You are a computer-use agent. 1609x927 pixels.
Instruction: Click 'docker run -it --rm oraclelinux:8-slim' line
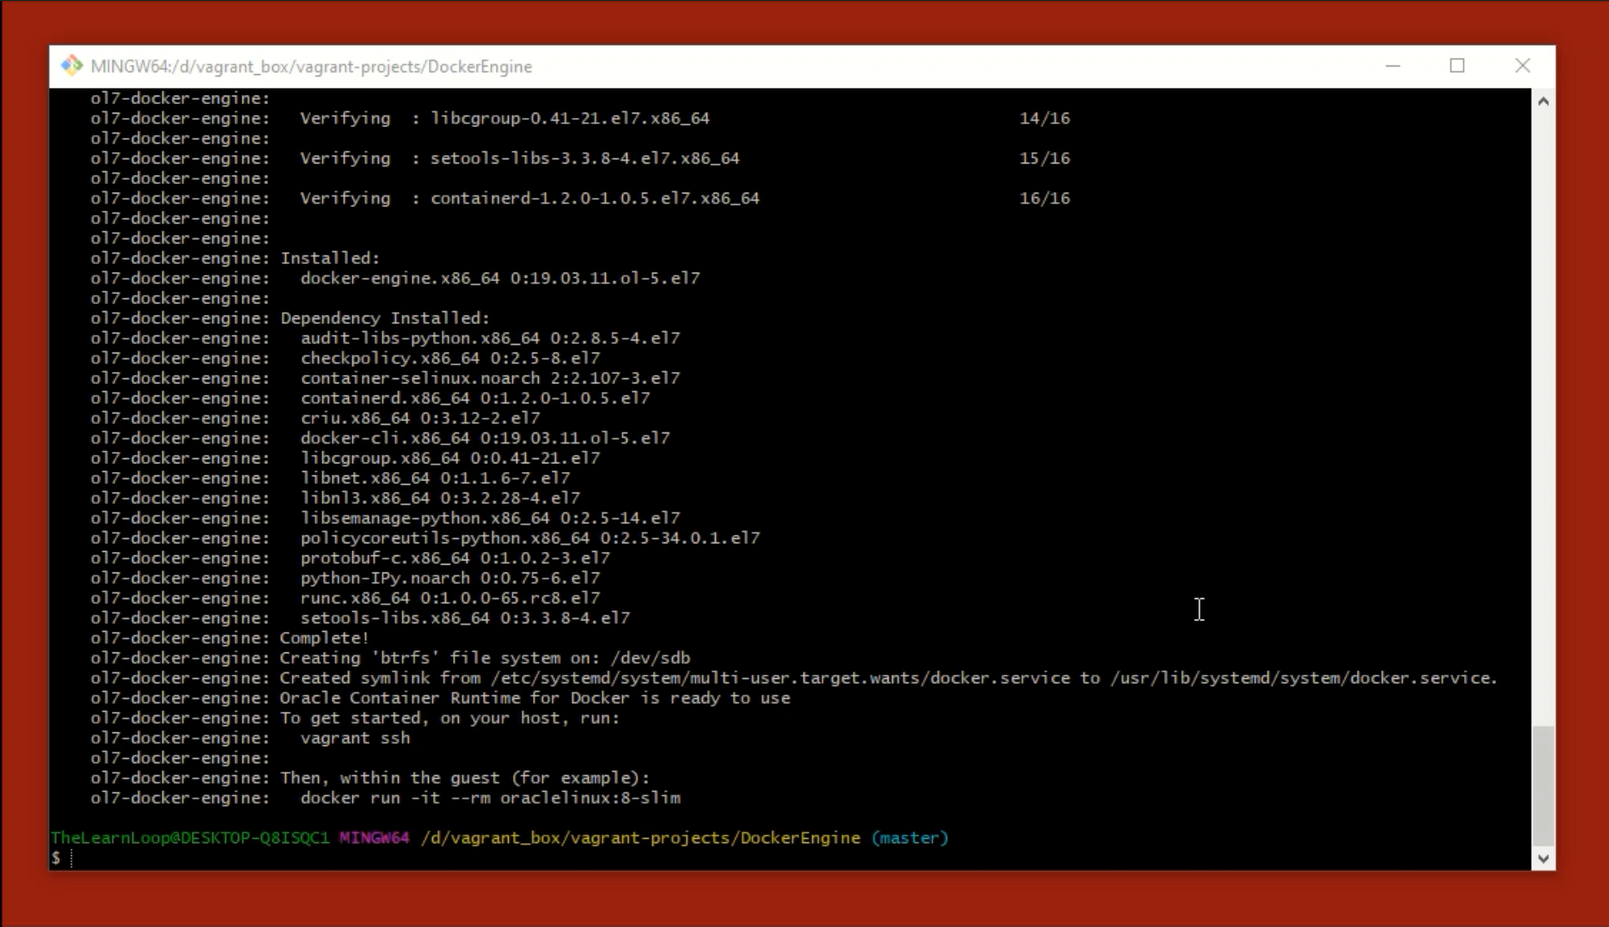pyautogui.click(x=490, y=798)
